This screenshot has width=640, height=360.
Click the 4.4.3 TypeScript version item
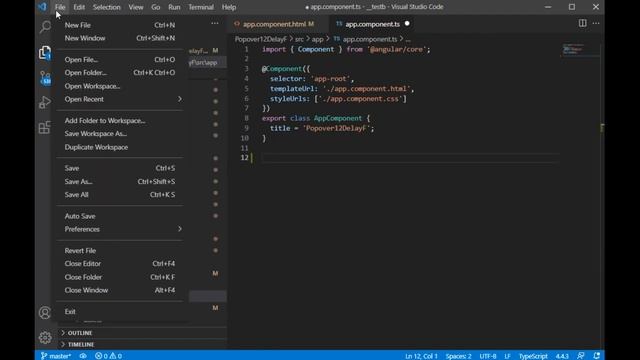562,356
